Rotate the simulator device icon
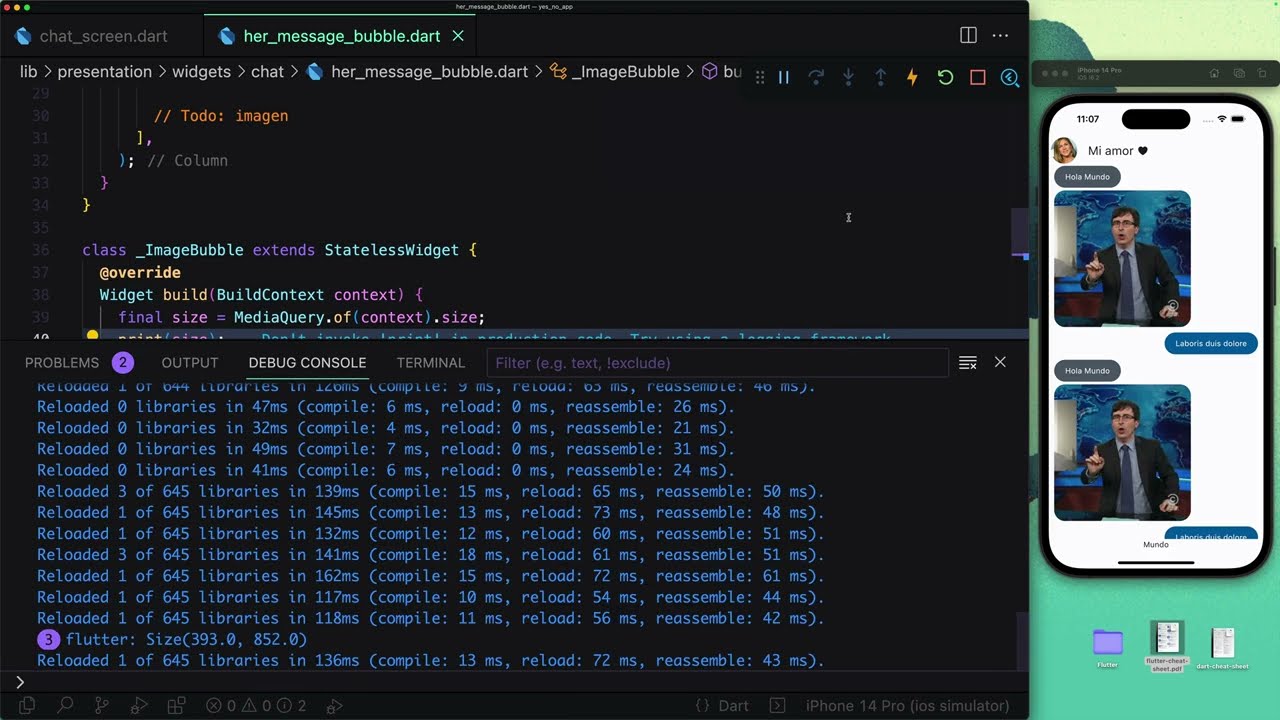 coord(1262,73)
